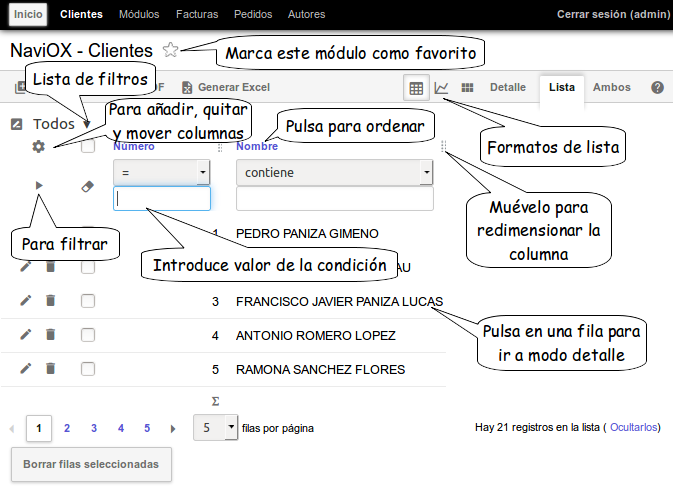Image resolution: width=673 pixels, height=486 pixels.
Task: Click the Excel file icon in the toolbar
Action: tap(187, 87)
